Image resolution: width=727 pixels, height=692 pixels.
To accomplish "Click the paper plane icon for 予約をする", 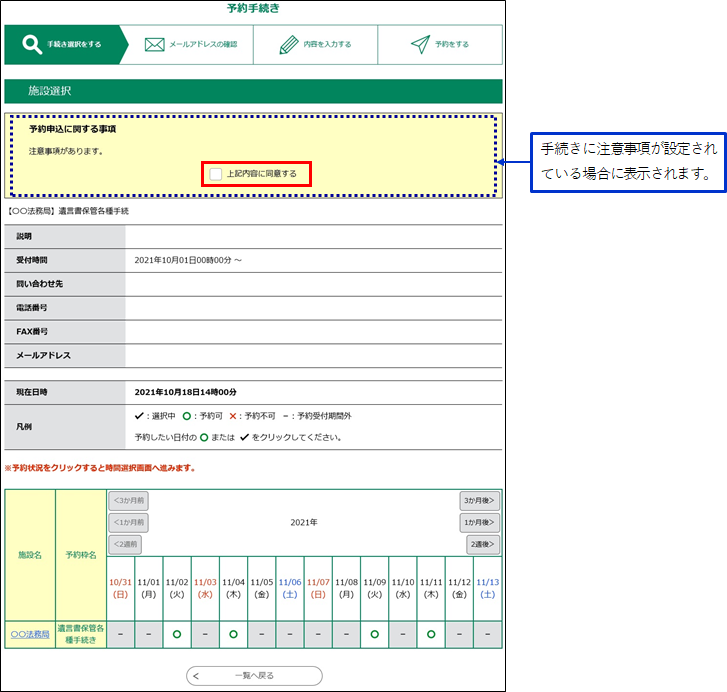I will click(420, 45).
